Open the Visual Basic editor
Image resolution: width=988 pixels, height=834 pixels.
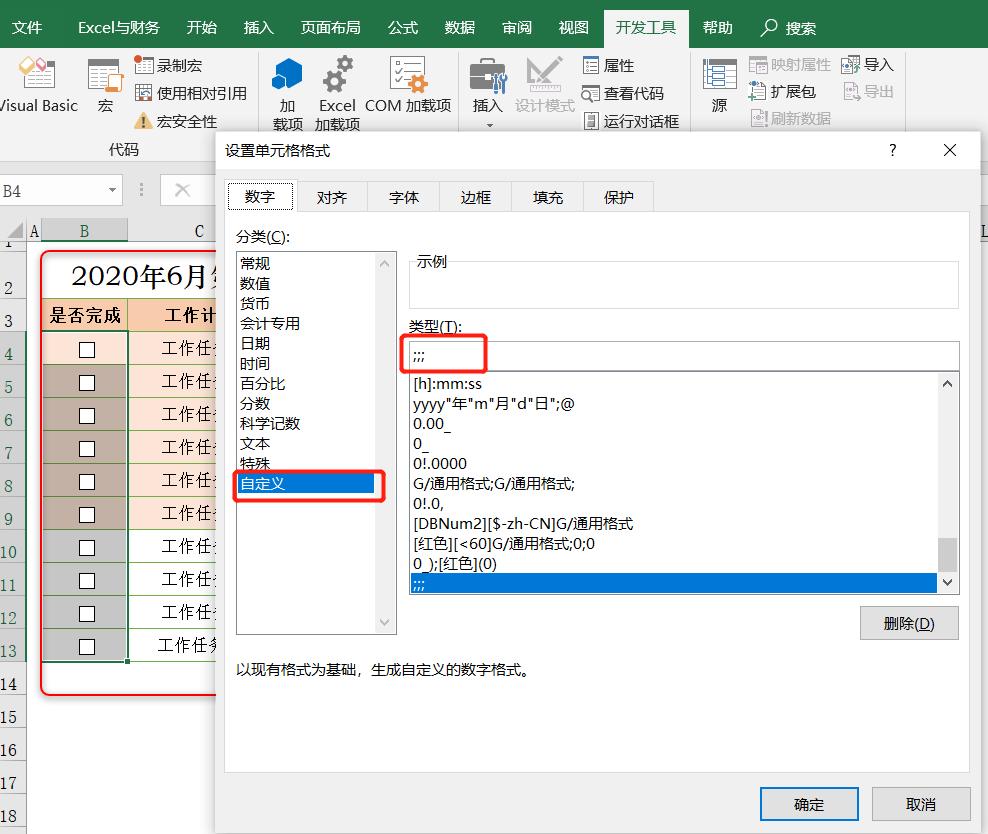(38, 85)
